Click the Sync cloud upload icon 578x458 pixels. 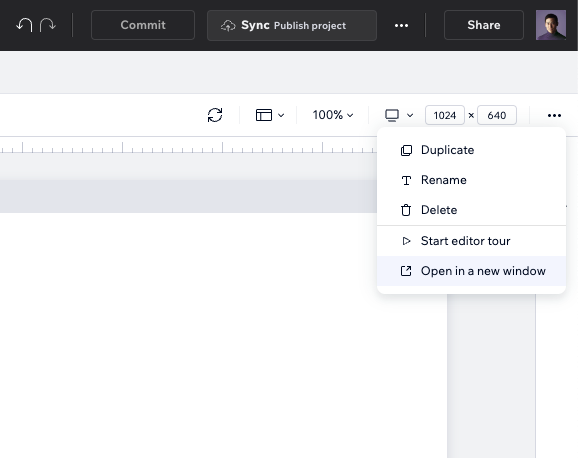228,25
